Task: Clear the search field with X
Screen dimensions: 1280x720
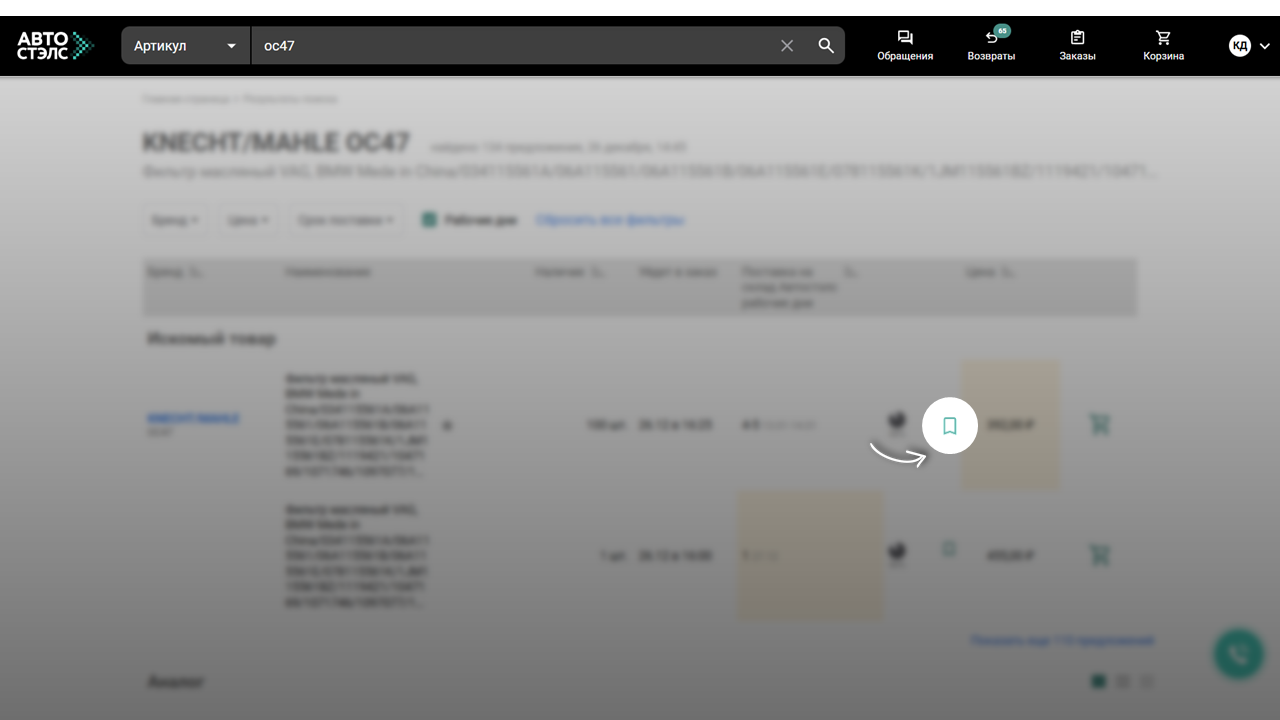Action: [x=787, y=46]
